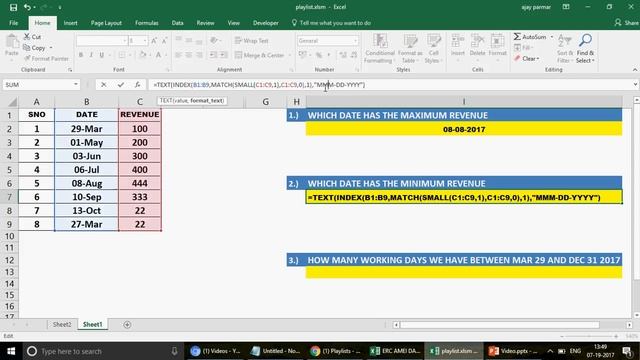Open Untitled Notepad from taskbar
640x360 pixels.
276,351
